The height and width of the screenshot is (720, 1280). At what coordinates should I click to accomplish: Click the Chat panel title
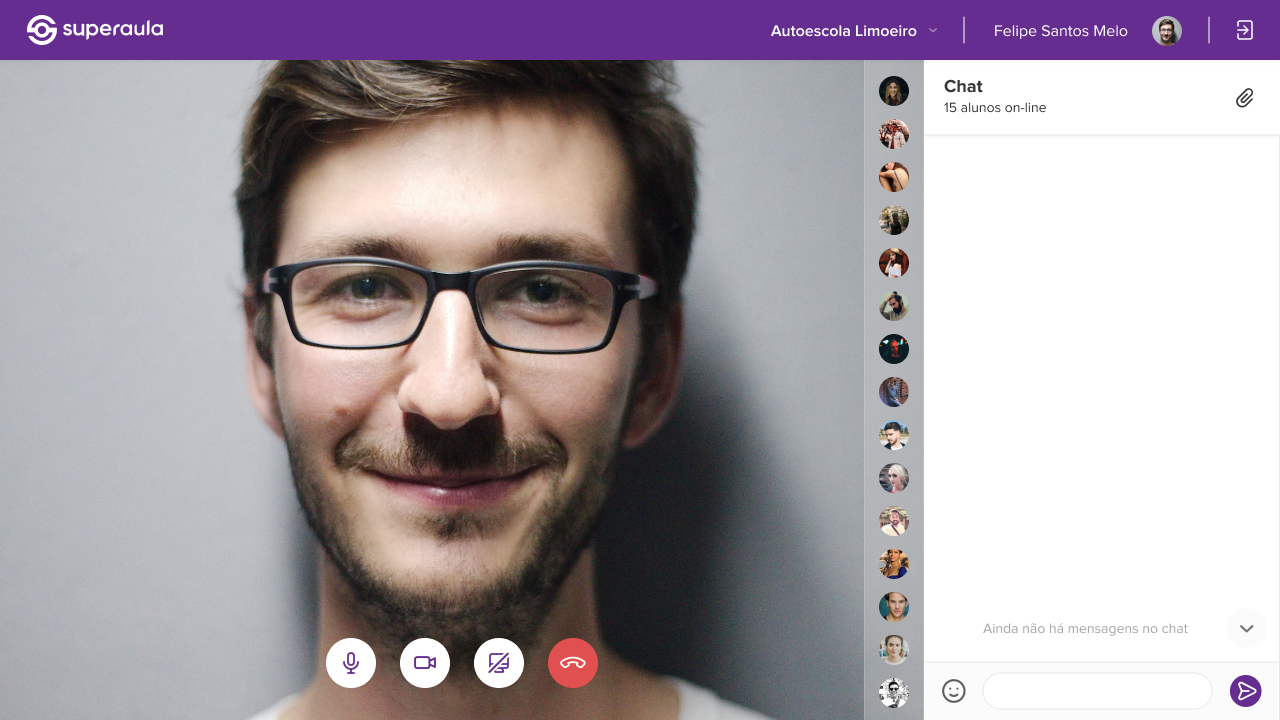coord(963,86)
